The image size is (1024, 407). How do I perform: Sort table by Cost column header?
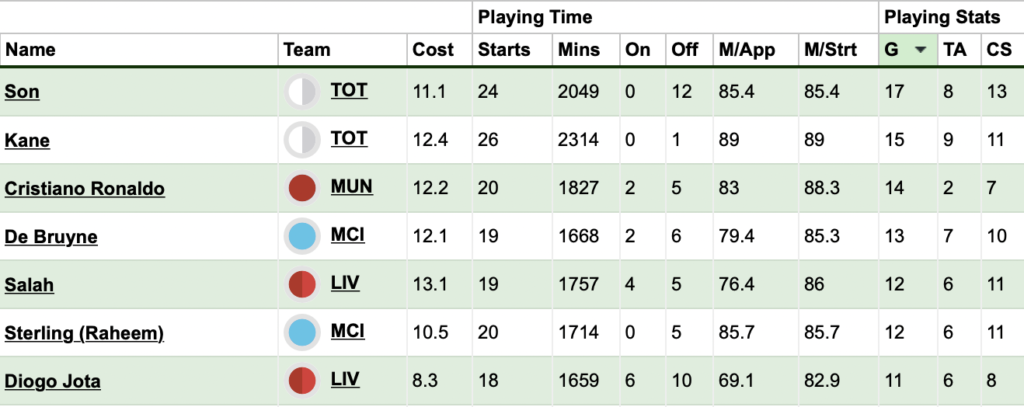[x=433, y=50]
